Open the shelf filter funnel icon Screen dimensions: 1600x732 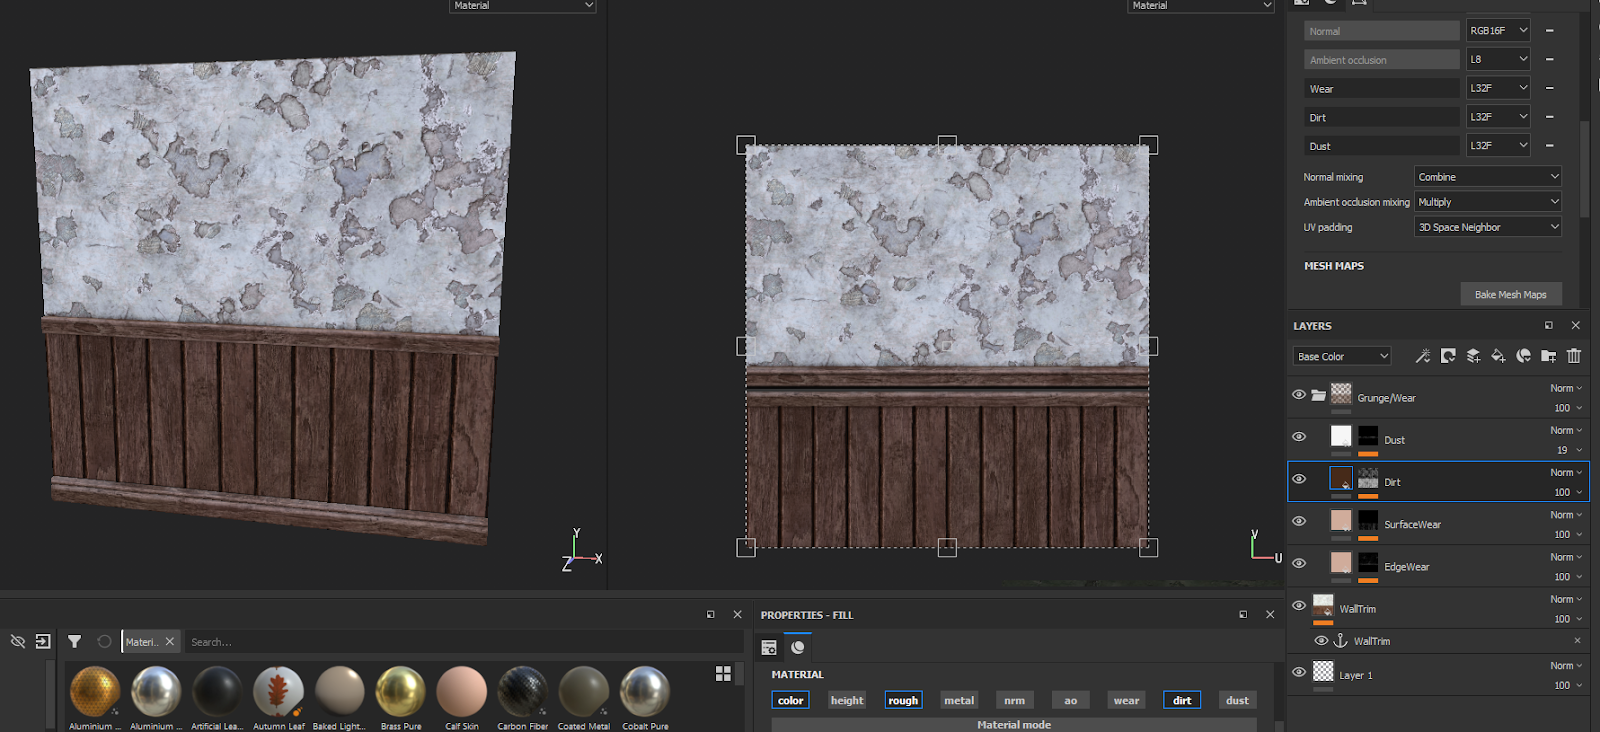point(74,641)
